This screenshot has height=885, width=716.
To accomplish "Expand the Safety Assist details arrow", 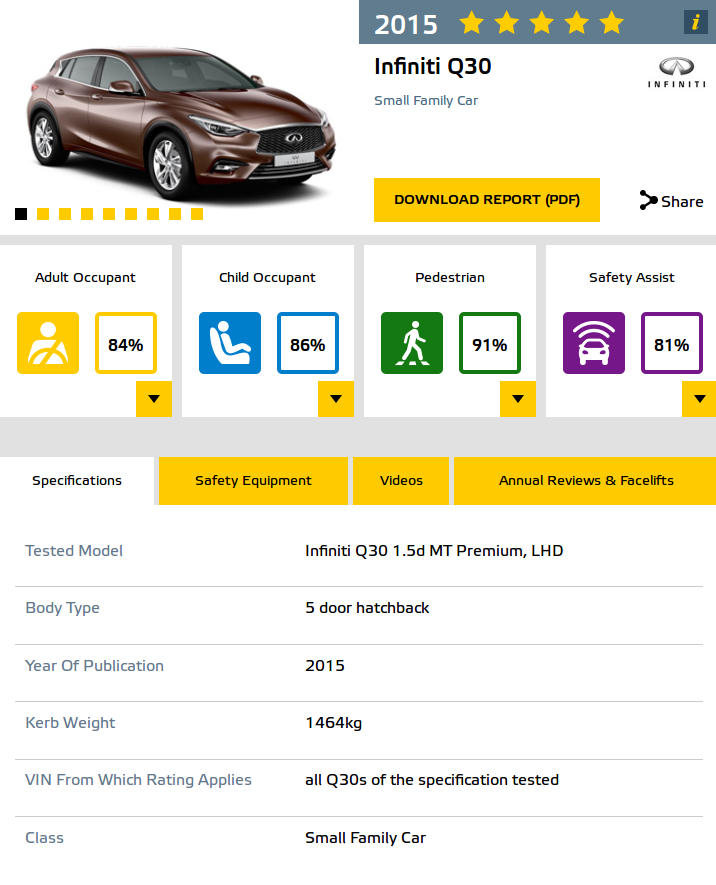I will pos(699,399).
